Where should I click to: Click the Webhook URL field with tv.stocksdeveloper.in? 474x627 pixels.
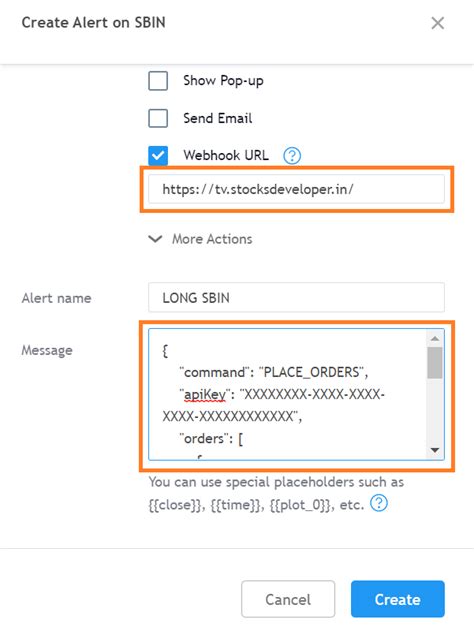point(296,189)
